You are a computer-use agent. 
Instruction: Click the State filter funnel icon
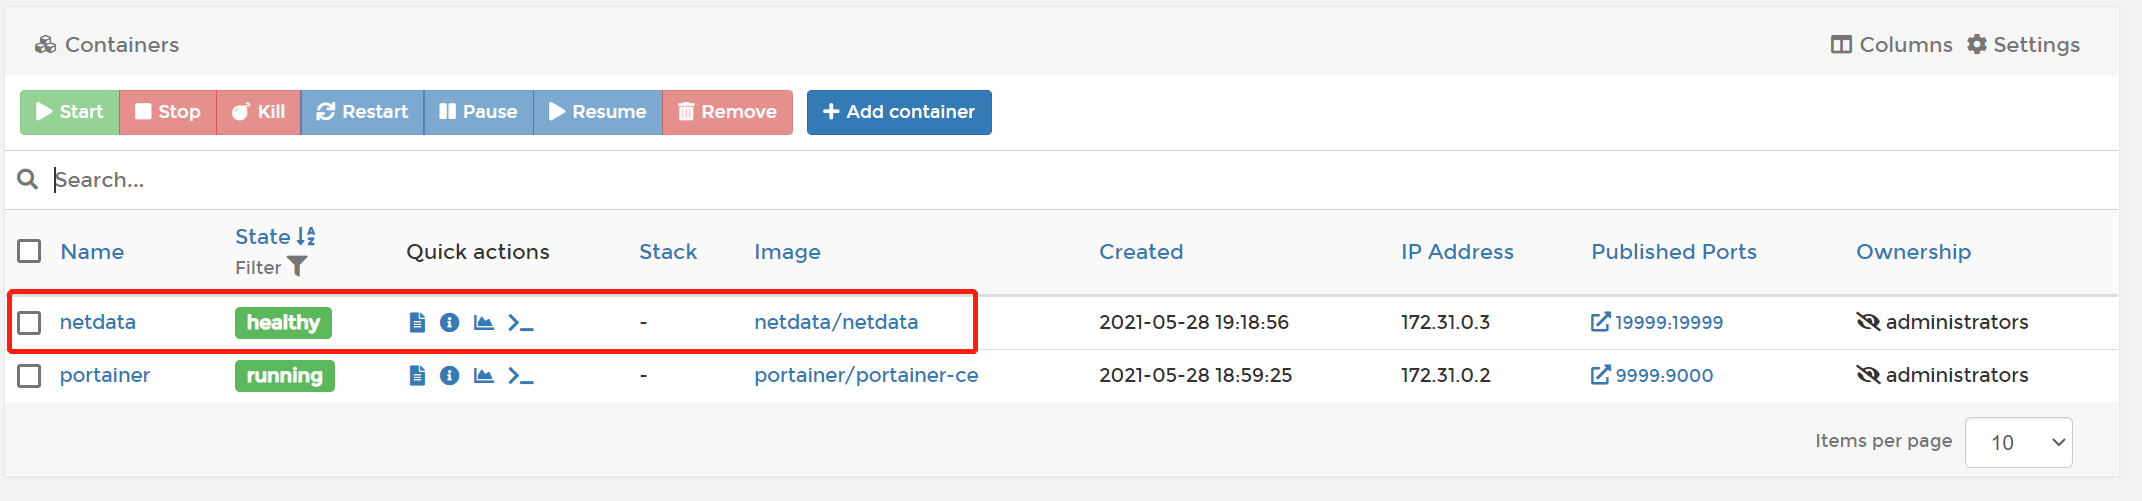(297, 267)
